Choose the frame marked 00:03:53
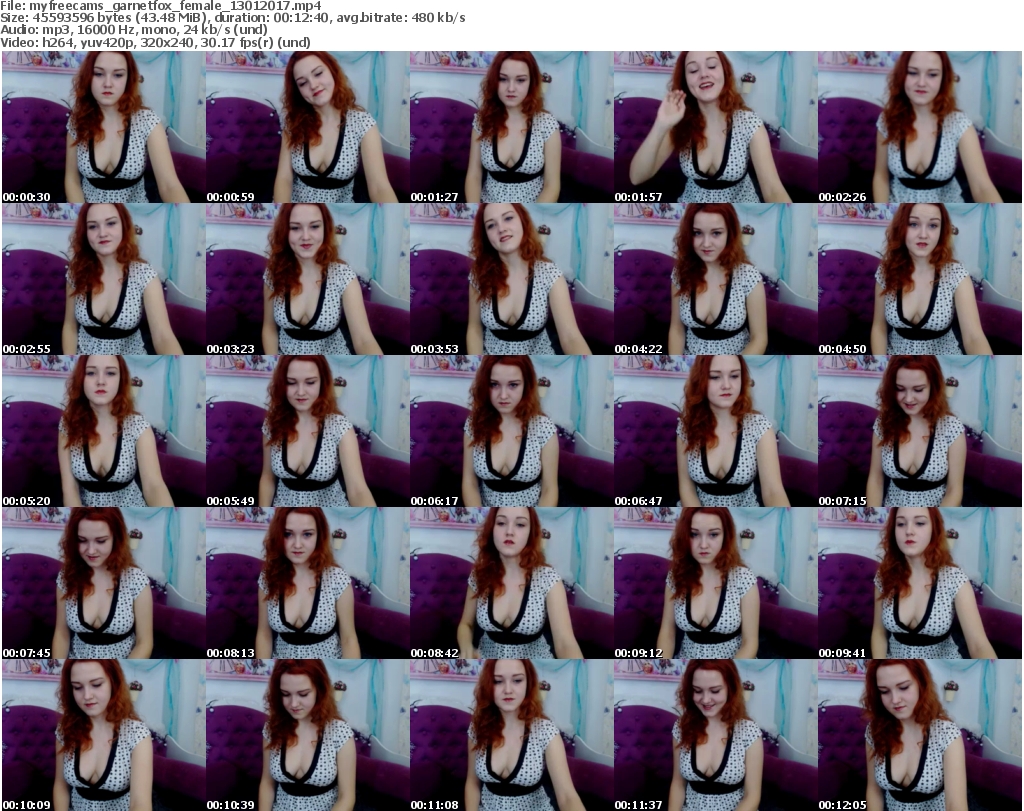This screenshot has width=1024, height=811. click(511, 279)
